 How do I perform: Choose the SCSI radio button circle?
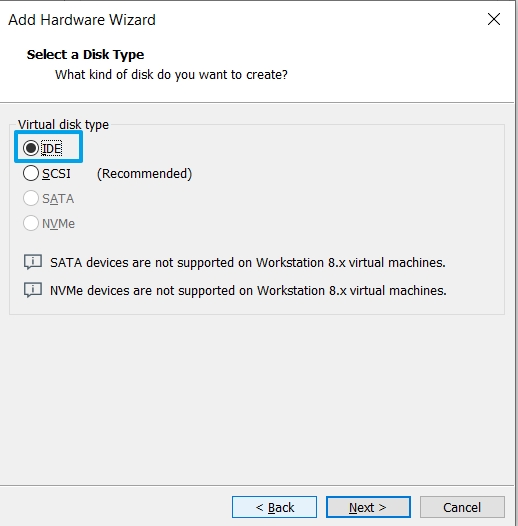pyautogui.click(x=31, y=173)
